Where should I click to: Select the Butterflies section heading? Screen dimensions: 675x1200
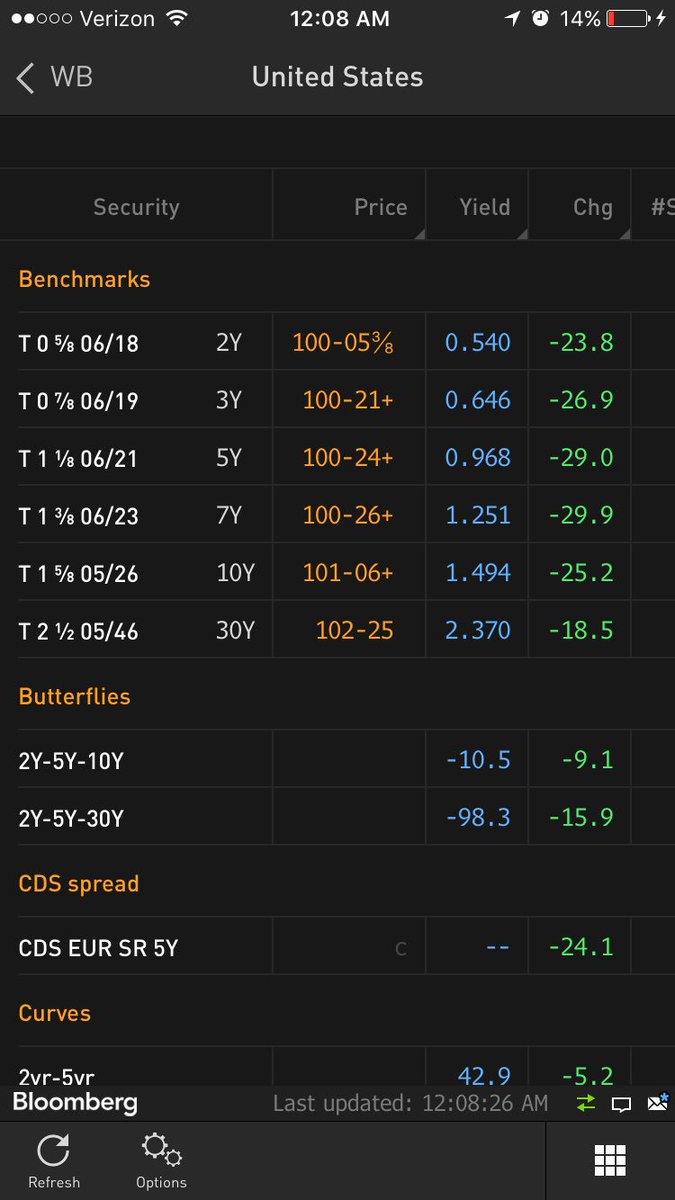74,696
